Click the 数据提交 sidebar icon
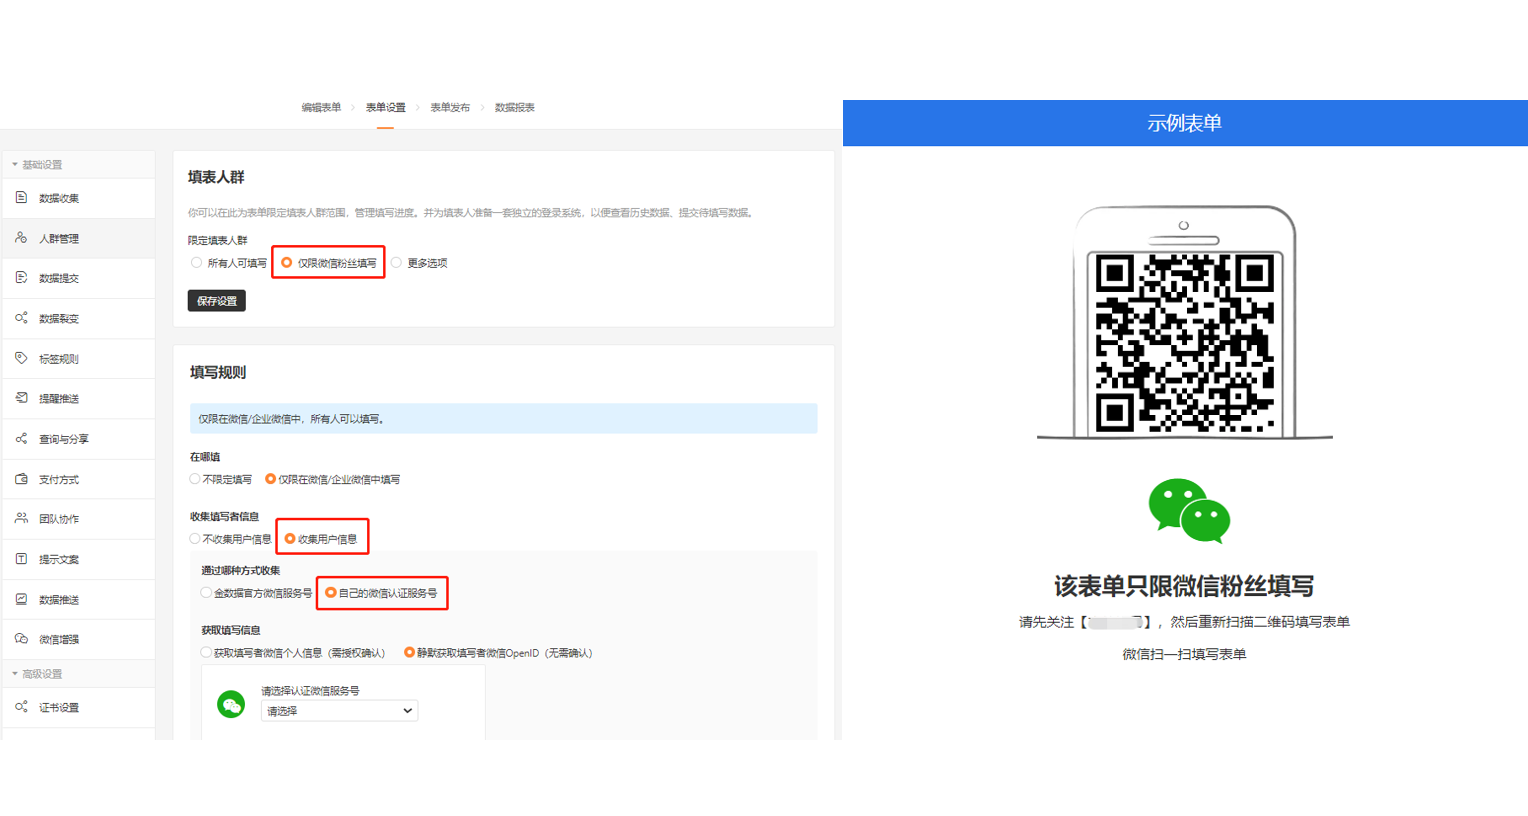This screenshot has width=1528, height=816. (21, 278)
